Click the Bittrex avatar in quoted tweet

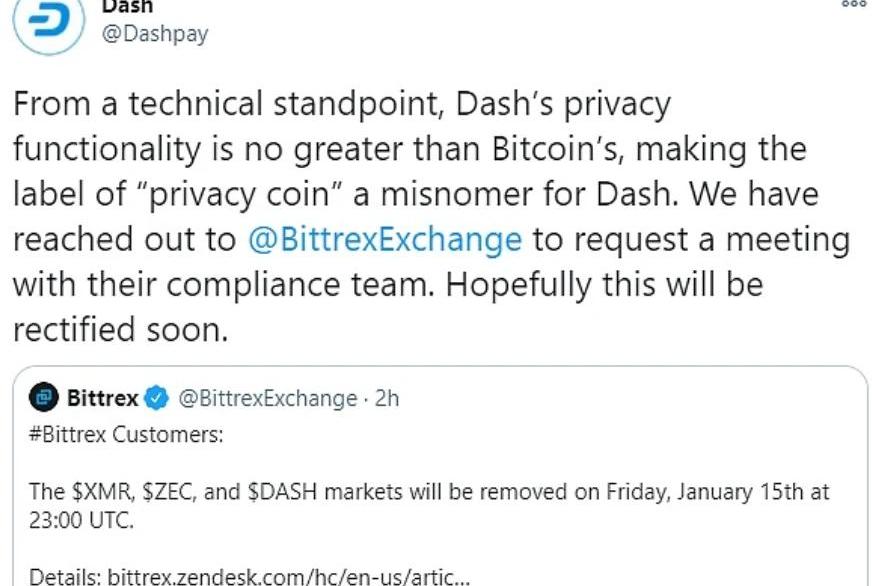click(44, 399)
